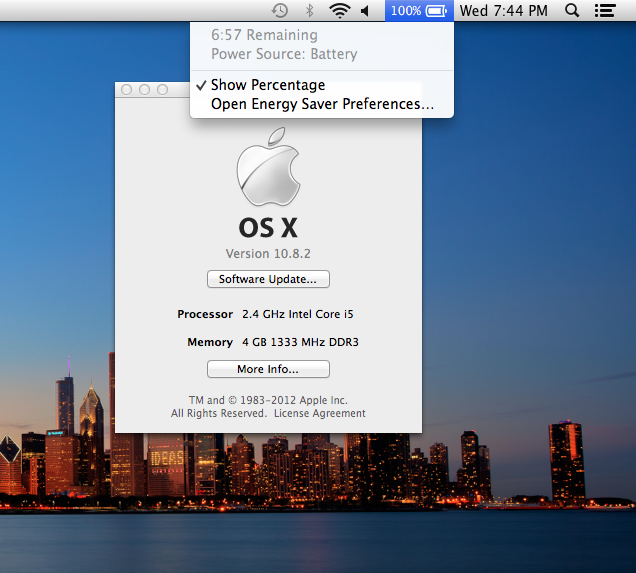Open Spotlight search magnifier icon
Screen dimensions: 636x573
[572, 11]
